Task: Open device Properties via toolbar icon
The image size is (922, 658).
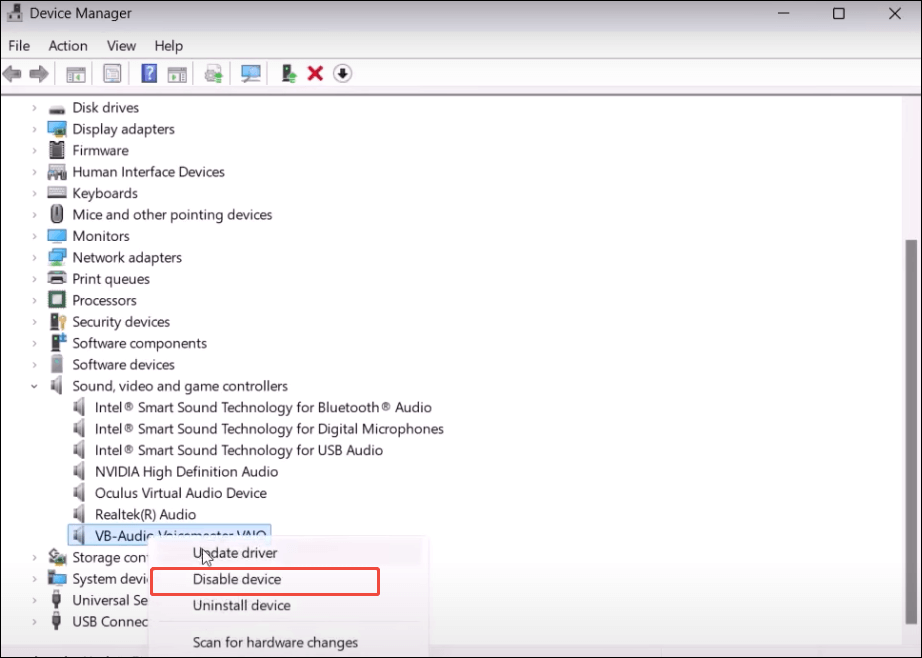Action: tap(112, 73)
